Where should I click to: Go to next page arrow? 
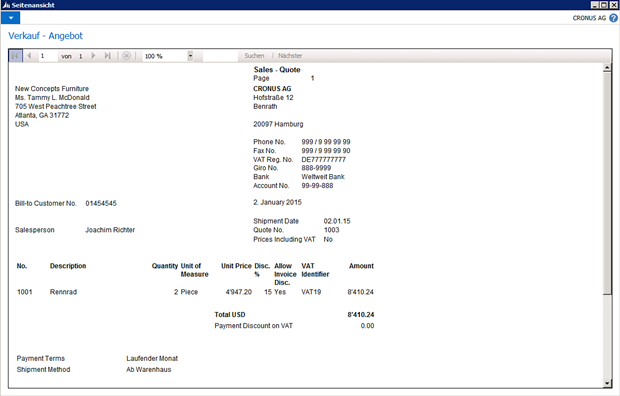93,56
